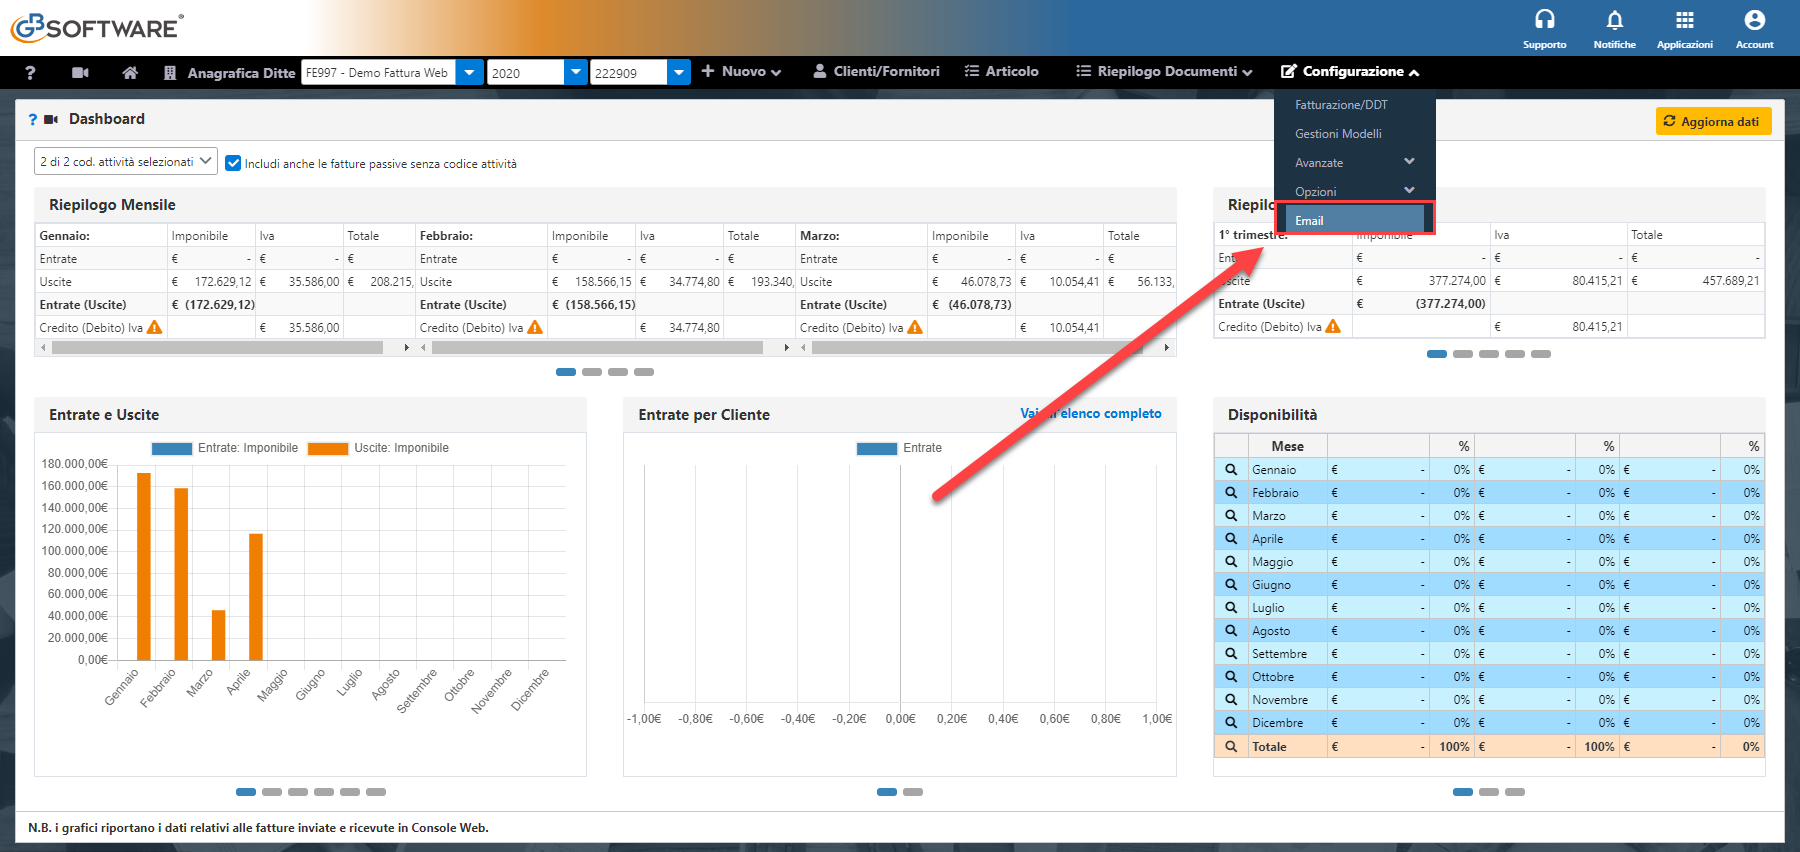
Task: Open company dropdown arrow next to FE997
Action: 469,72
